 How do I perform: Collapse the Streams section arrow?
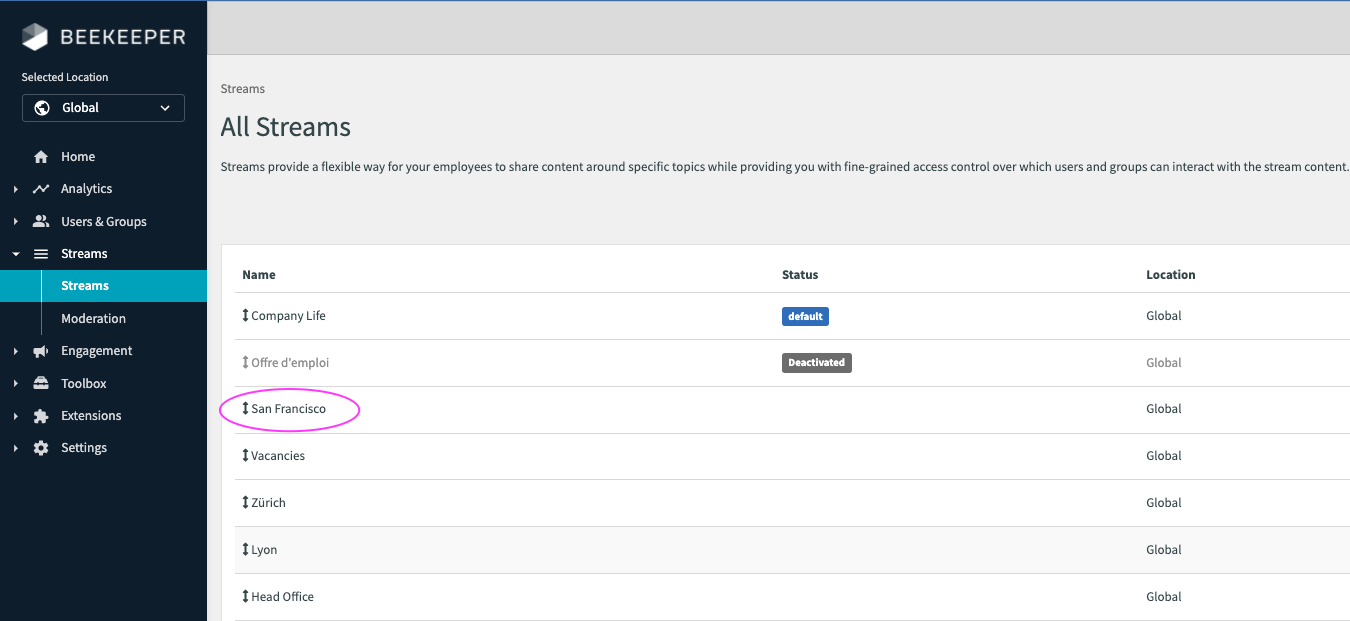point(16,254)
